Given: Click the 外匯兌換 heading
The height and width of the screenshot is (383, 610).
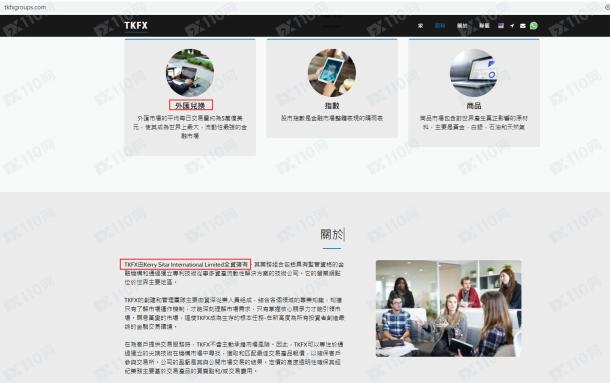Looking at the screenshot, I should click(191, 105).
